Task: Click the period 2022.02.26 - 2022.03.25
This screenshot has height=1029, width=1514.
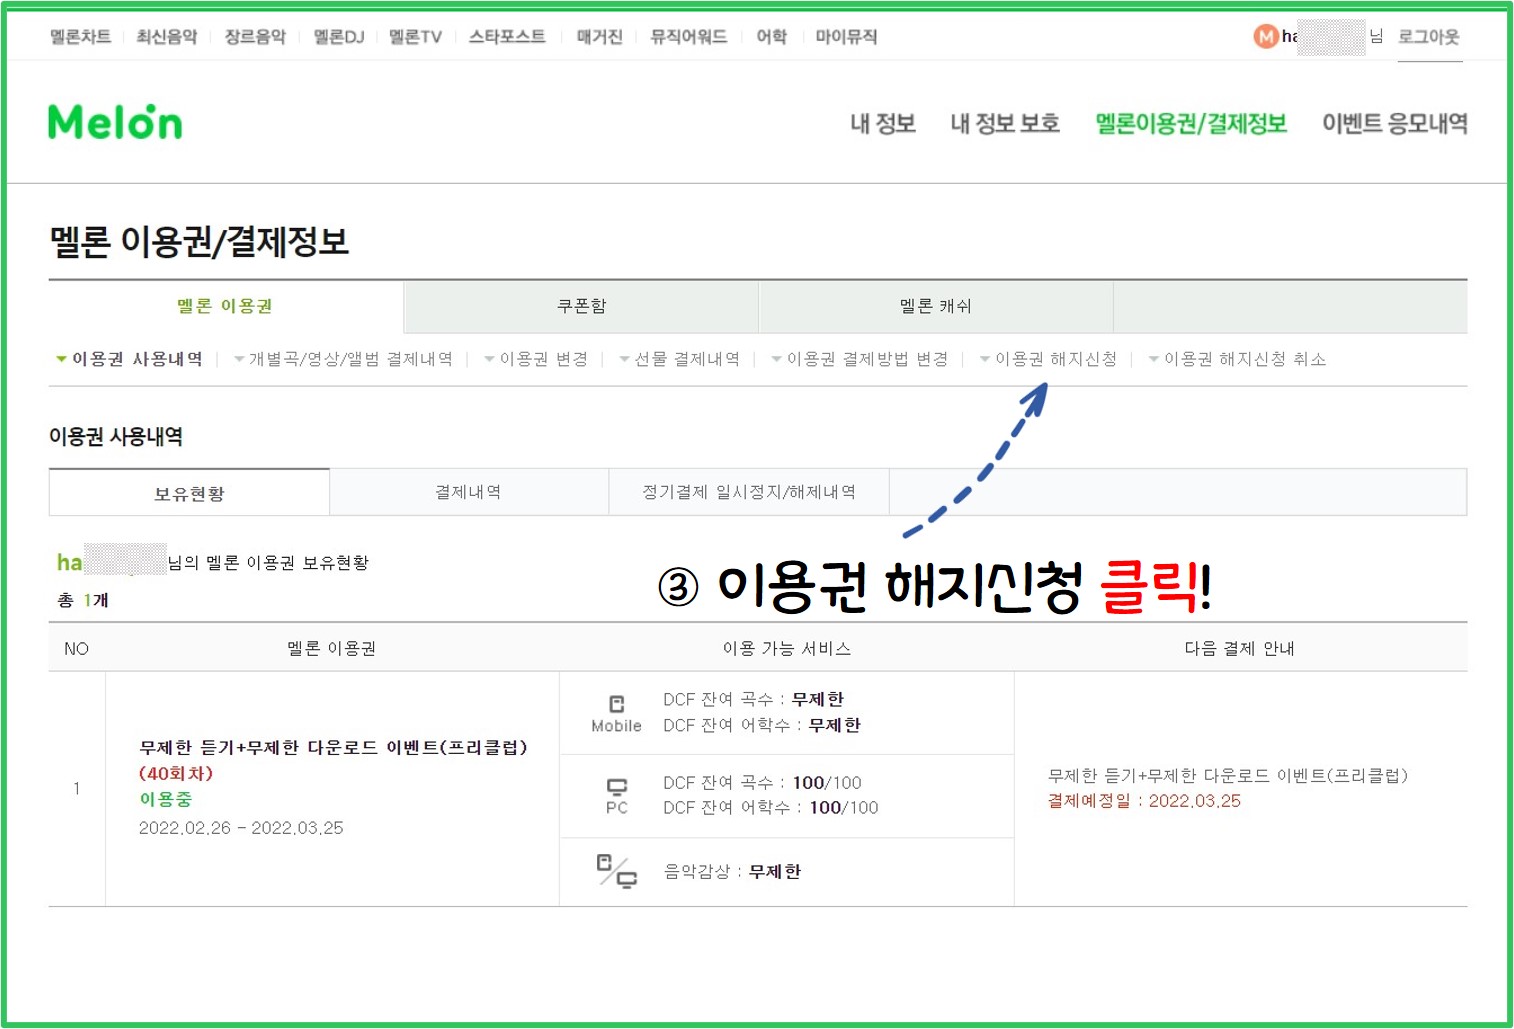Action: tap(241, 828)
